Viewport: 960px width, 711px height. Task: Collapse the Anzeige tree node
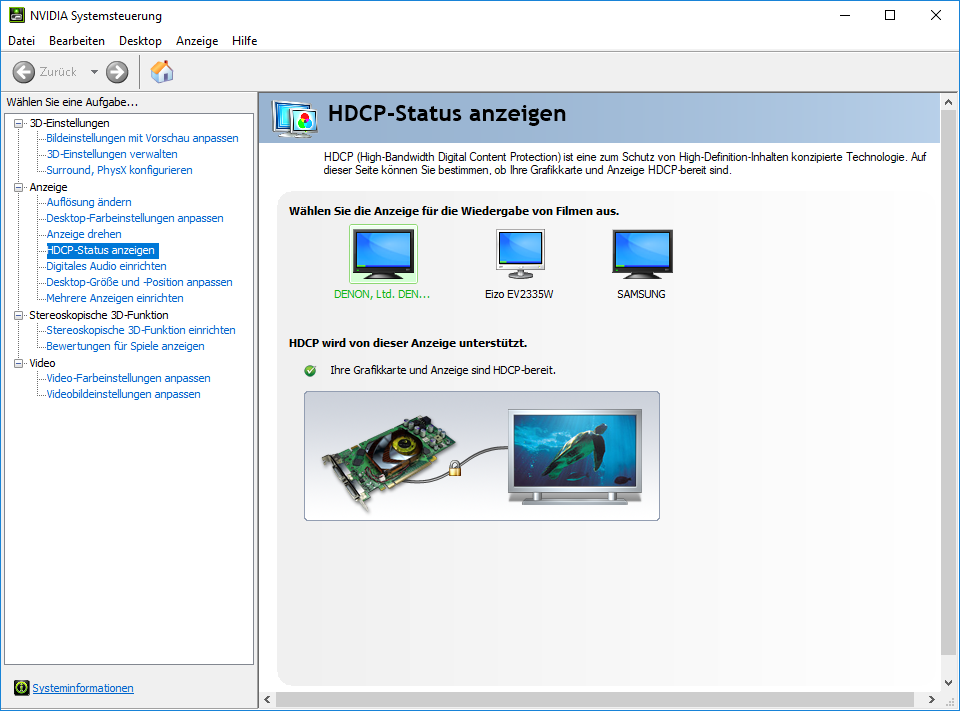coord(19,187)
